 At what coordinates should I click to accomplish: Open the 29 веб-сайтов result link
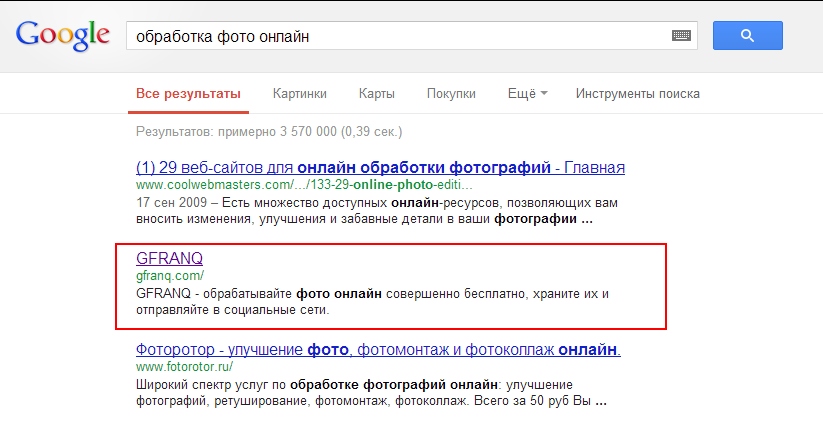(380, 167)
